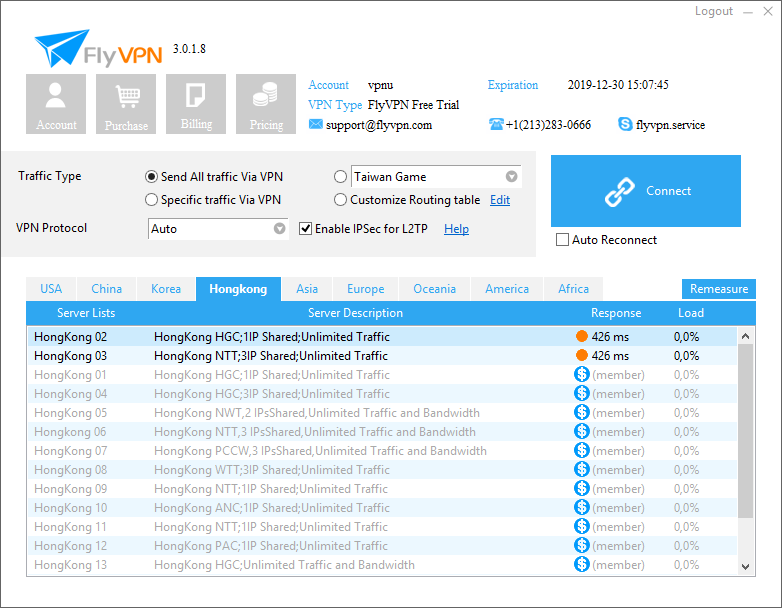Click the support email envelope icon
782x608 pixels.
coord(315,124)
